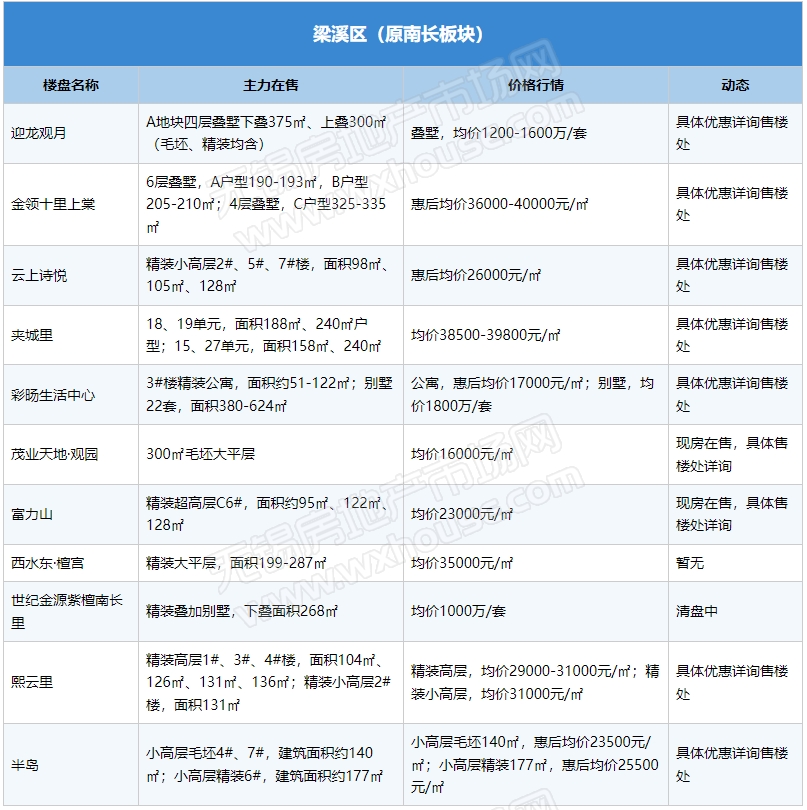Viewport: 807px width, 810px height.
Task: Select 具体优惠详询售楼处 in the 夹城里 row
Action: [x=732, y=335]
